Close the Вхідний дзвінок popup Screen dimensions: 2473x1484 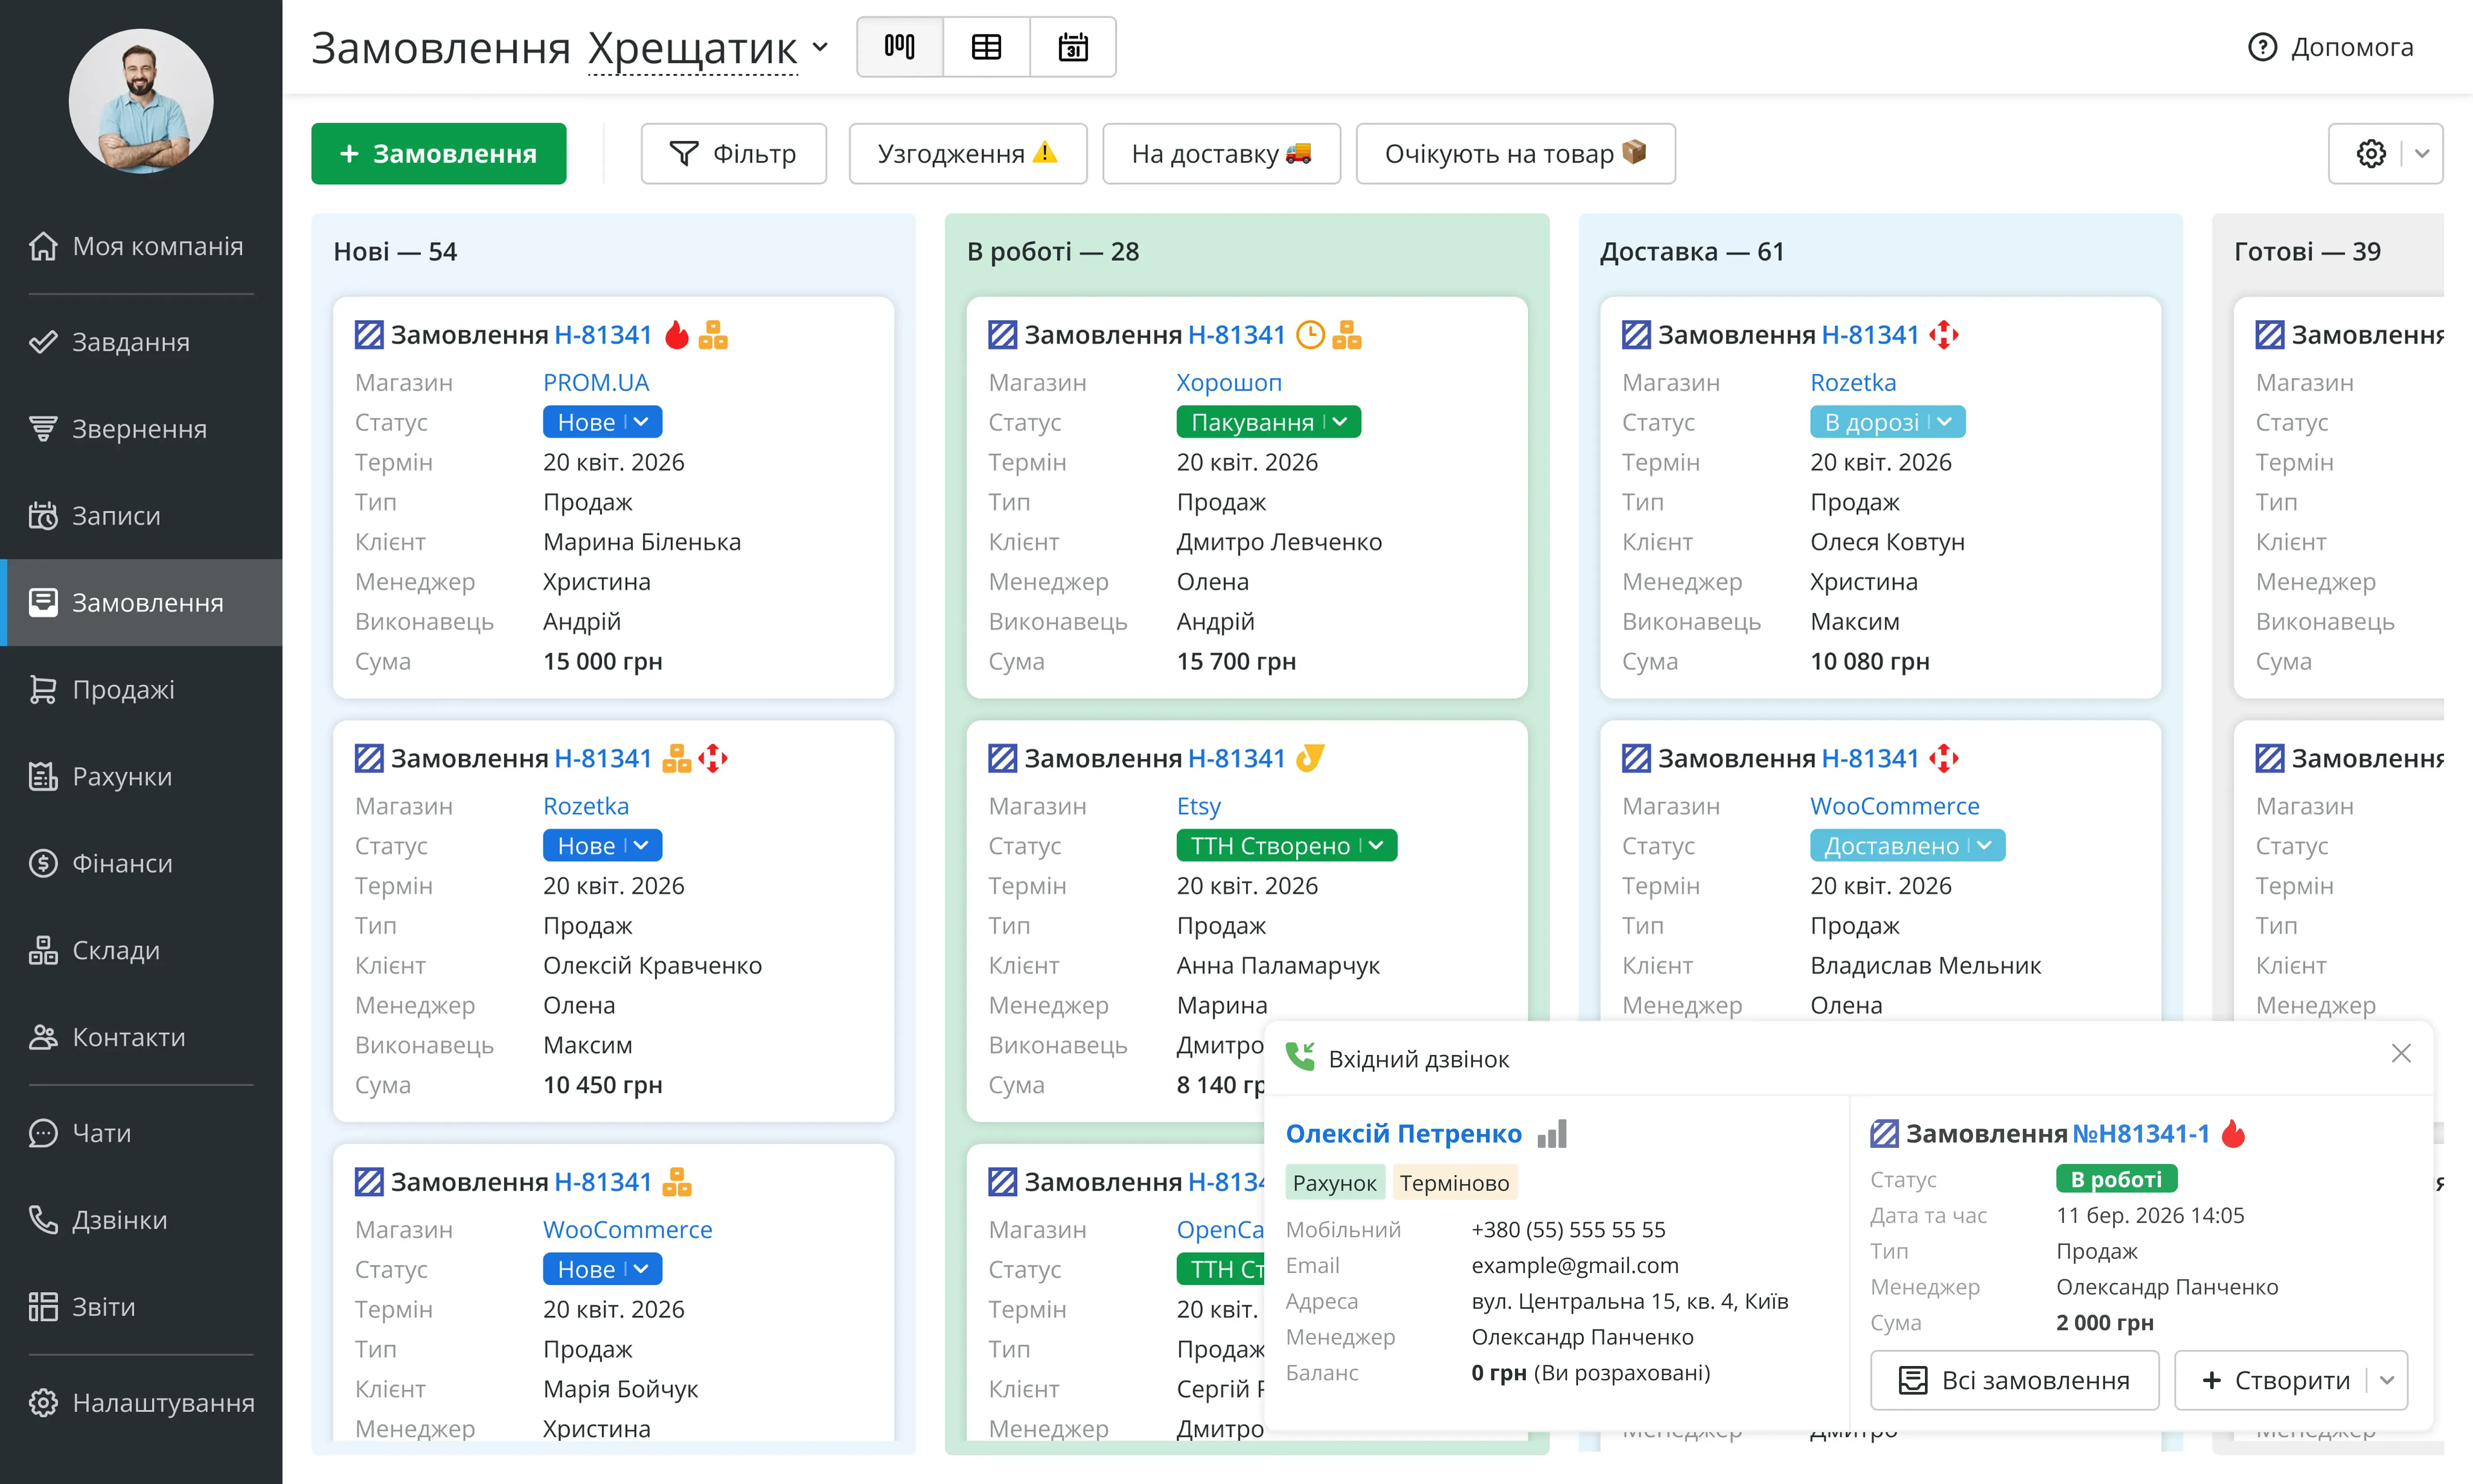tap(2401, 1053)
